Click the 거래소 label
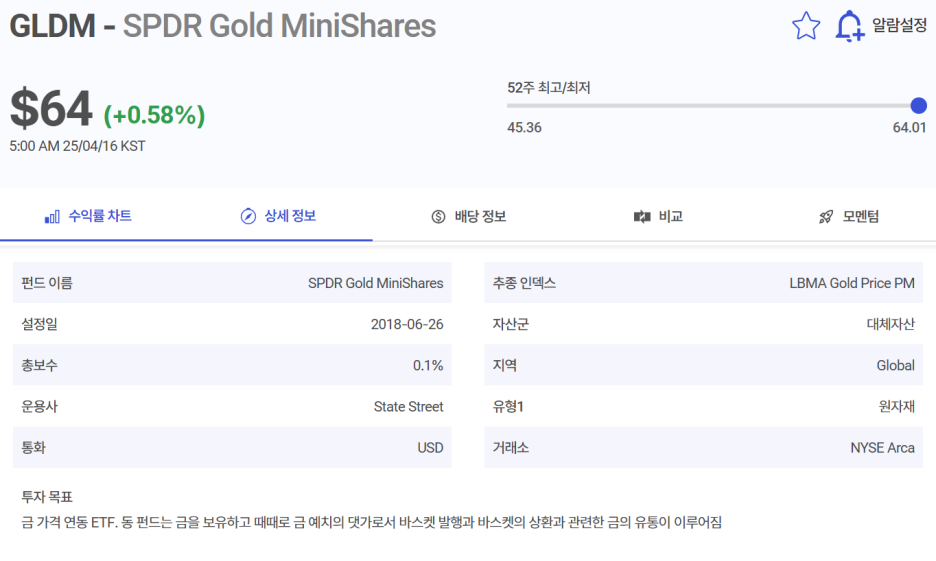 pyautogui.click(x=510, y=448)
